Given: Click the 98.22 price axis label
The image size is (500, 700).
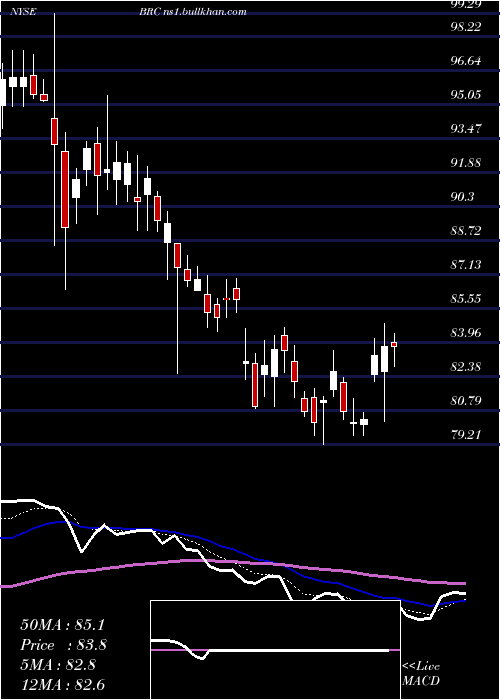Looking at the screenshot, I should [464, 27].
